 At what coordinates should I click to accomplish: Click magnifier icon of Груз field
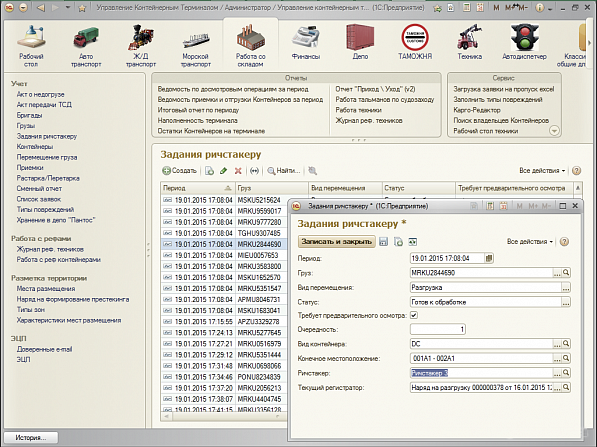566,273
